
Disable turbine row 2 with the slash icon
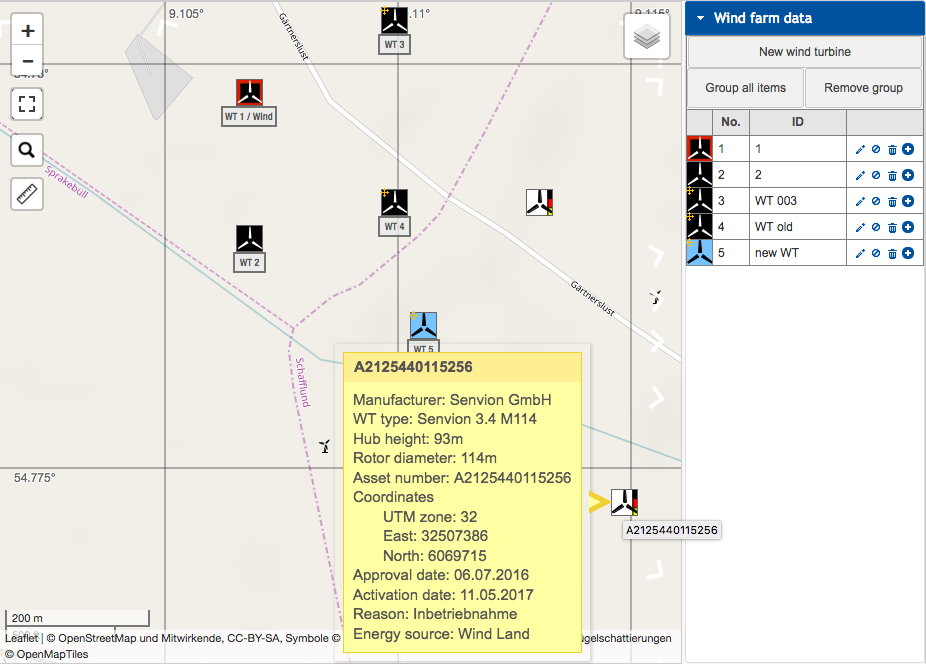click(876, 174)
